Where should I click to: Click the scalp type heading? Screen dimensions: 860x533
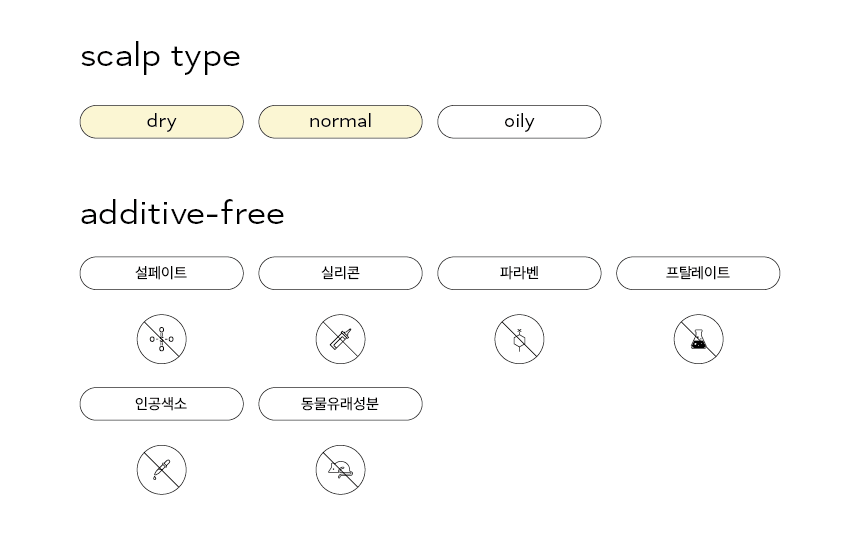point(161,57)
